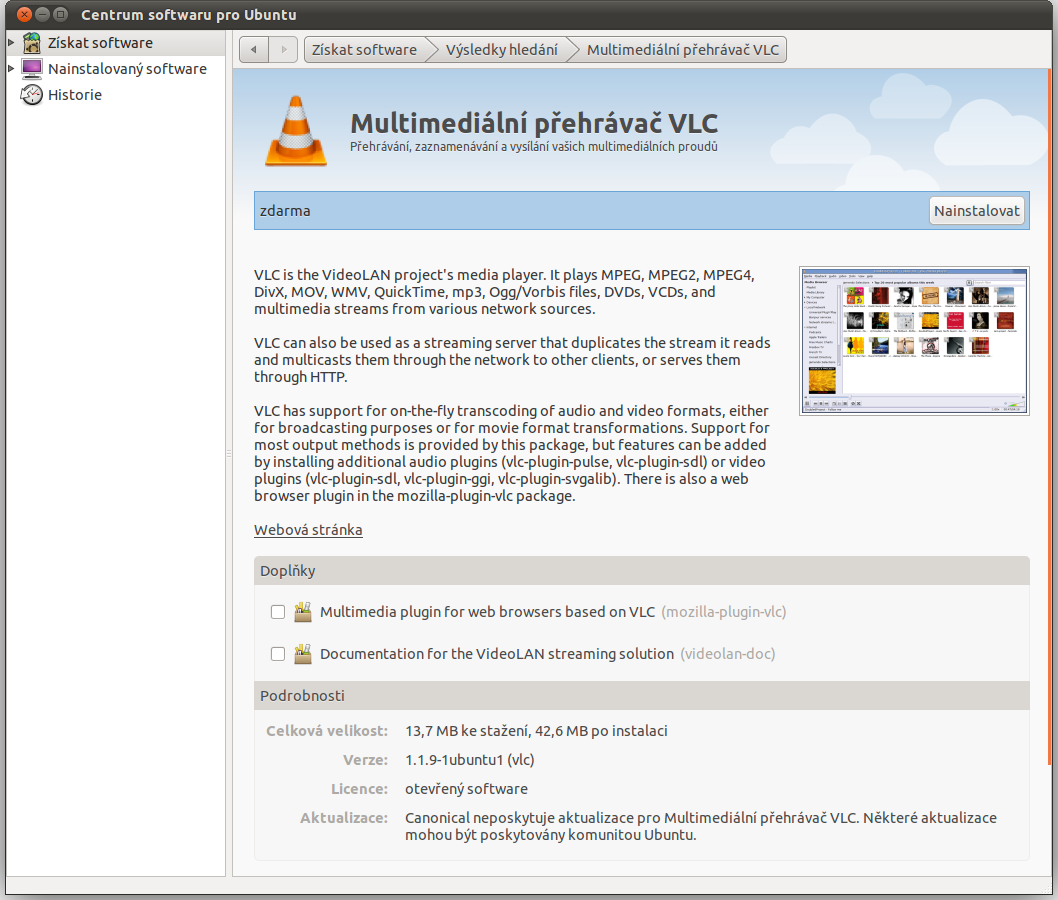Go back with the left arrow button

(x=254, y=49)
